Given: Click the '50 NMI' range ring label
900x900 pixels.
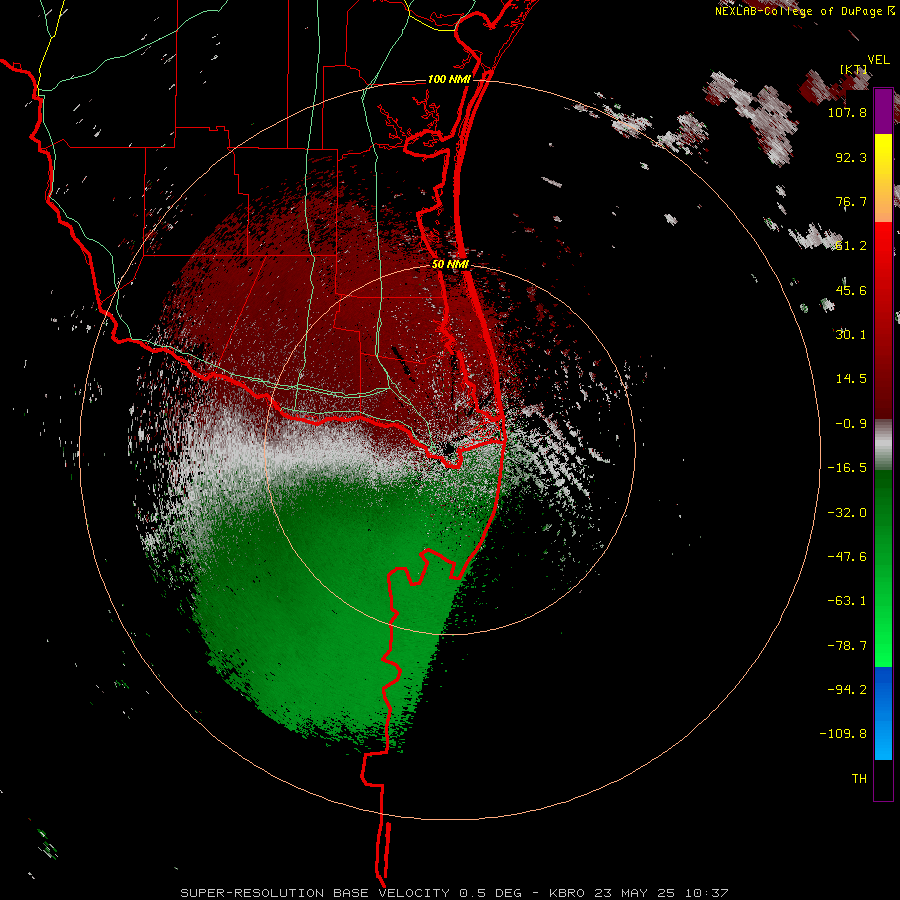Looking at the screenshot, I should (x=450, y=264).
